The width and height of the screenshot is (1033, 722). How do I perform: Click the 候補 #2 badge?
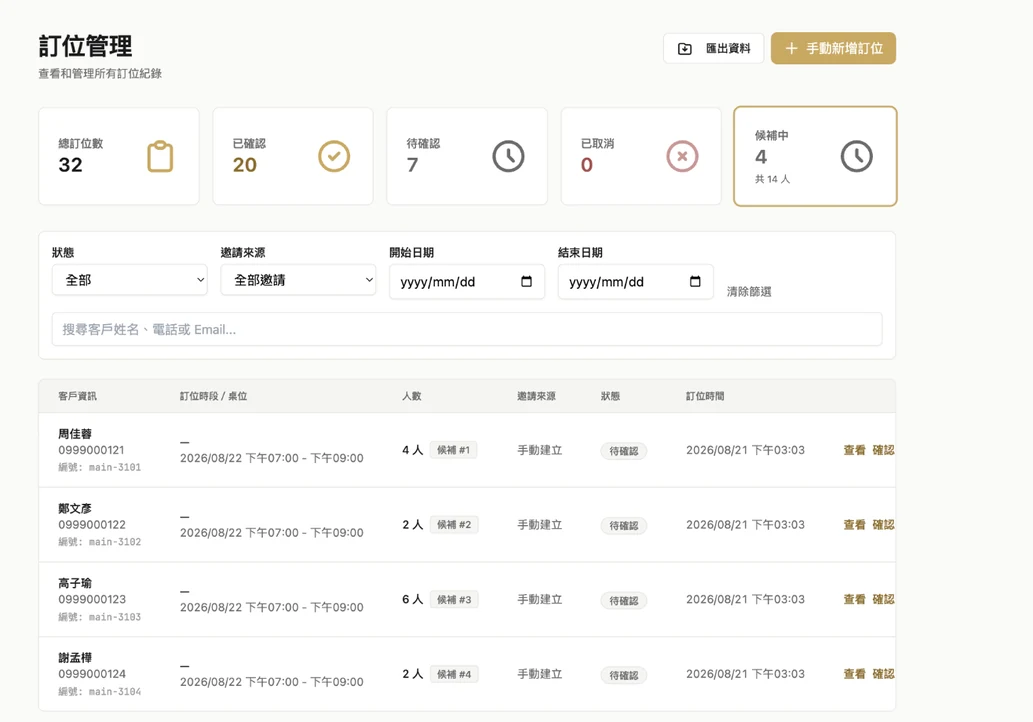click(x=454, y=524)
